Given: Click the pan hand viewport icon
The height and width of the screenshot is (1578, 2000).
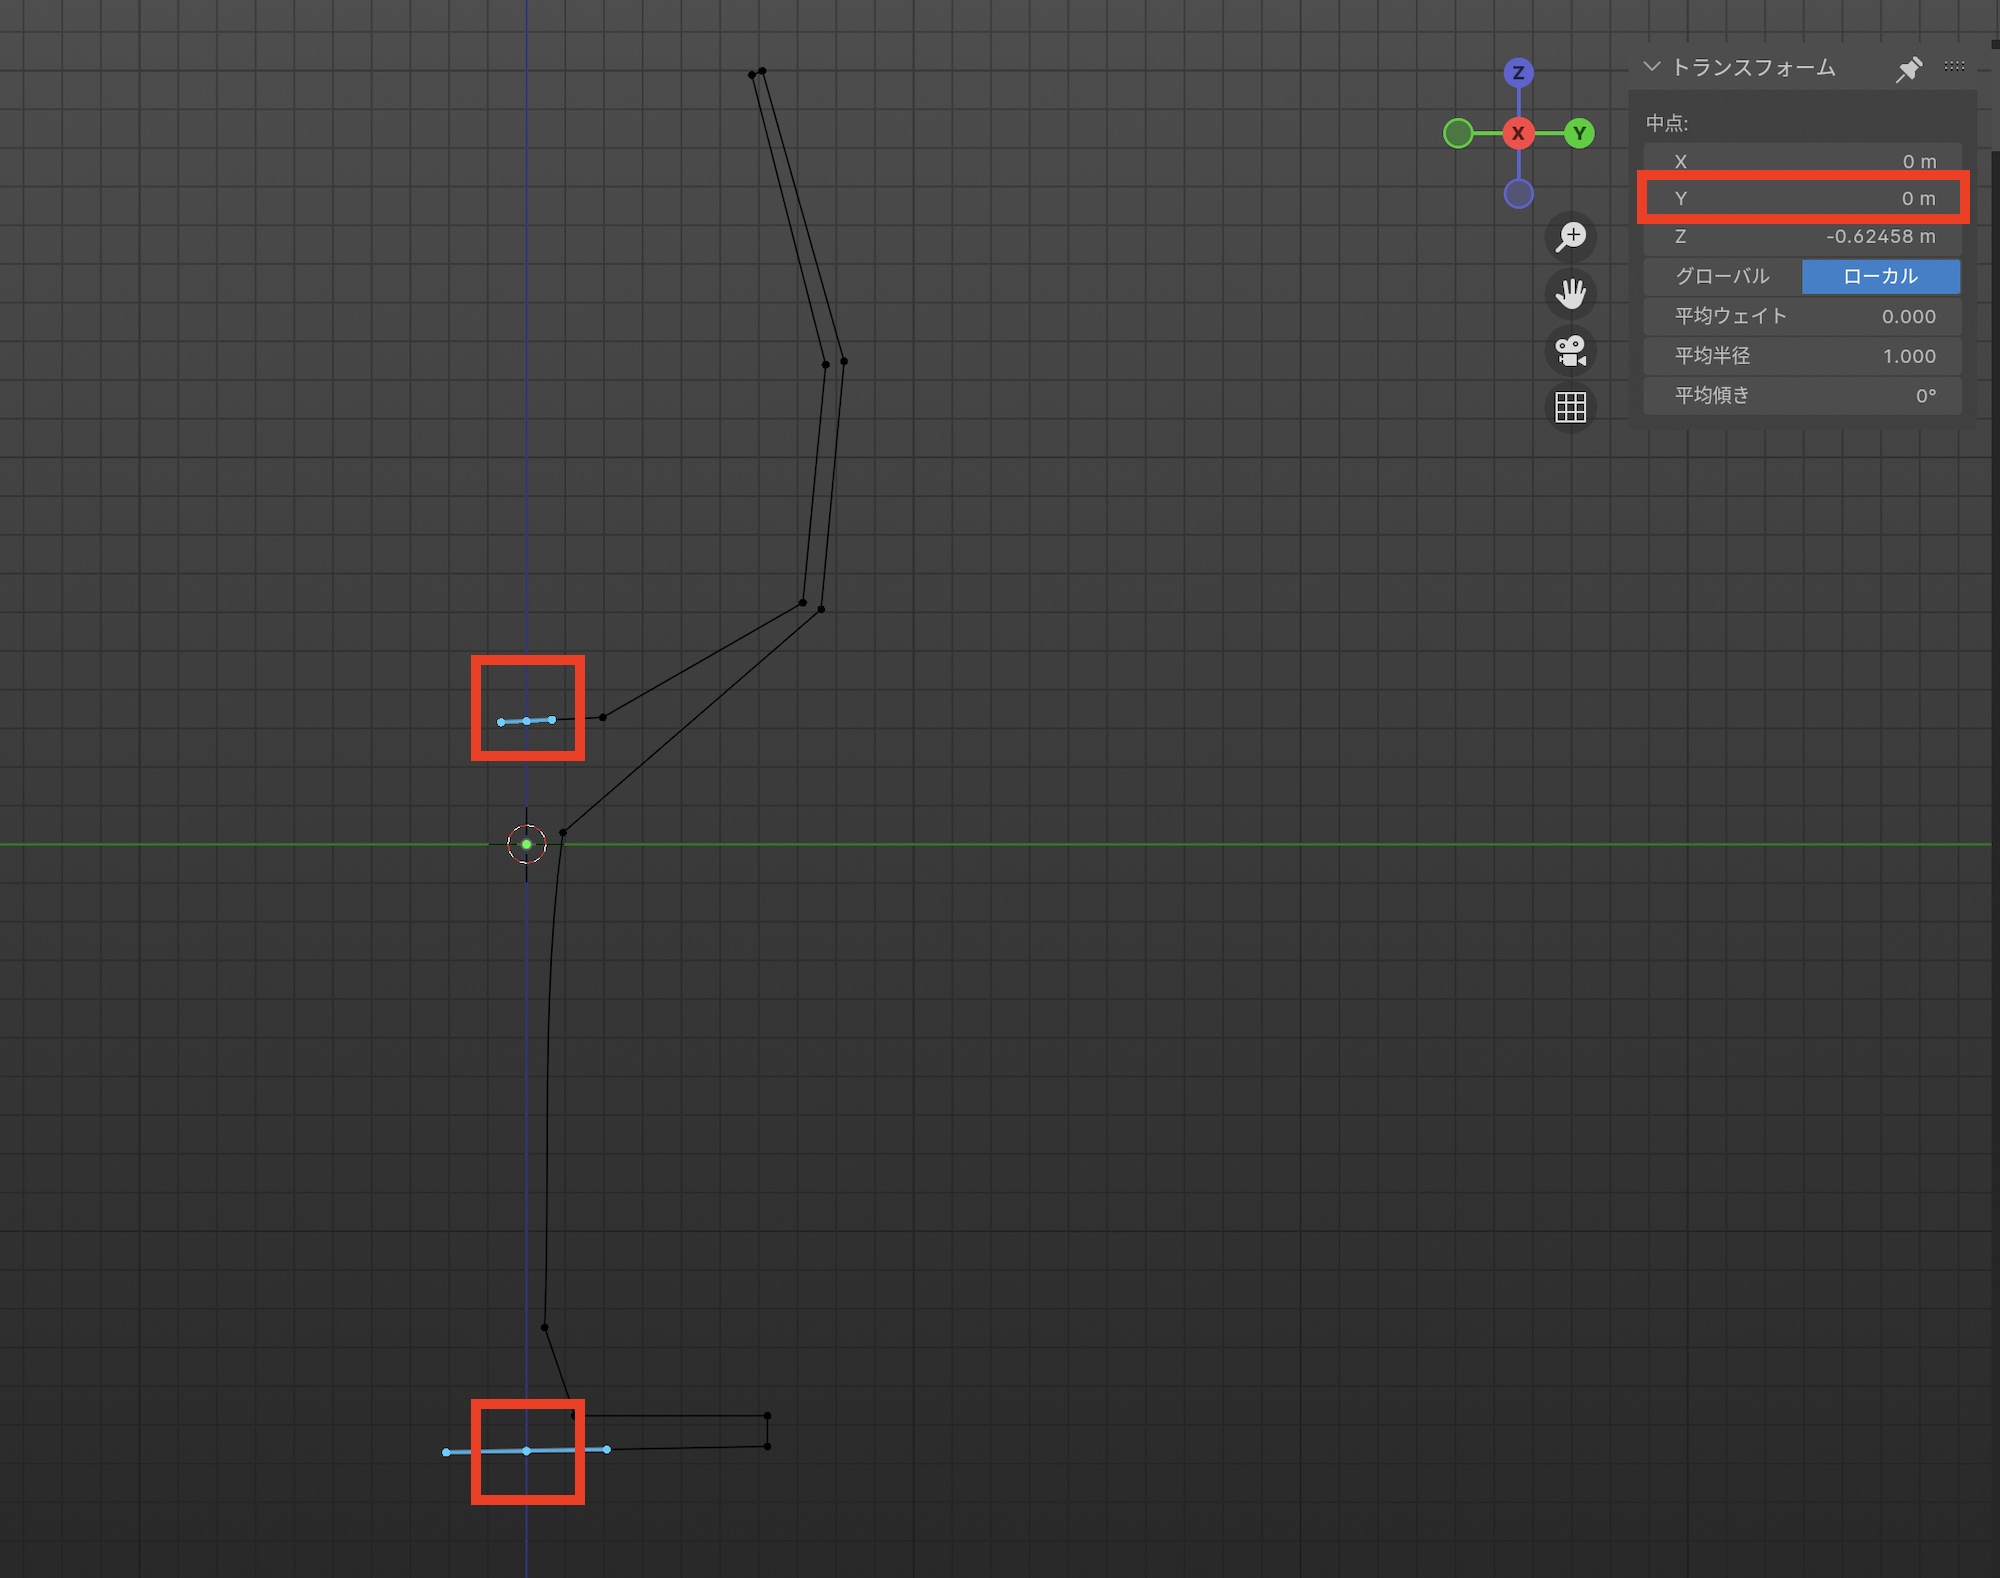Looking at the screenshot, I should 1570,294.
